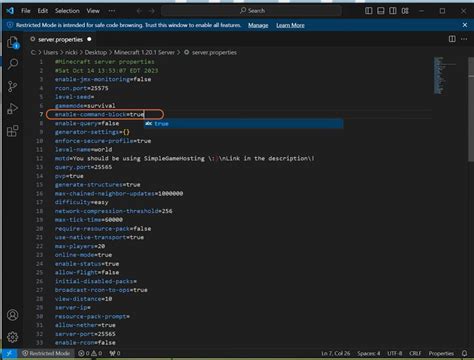Toggle the primary side bar layout button
474x360 pixels.
(369, 11)
